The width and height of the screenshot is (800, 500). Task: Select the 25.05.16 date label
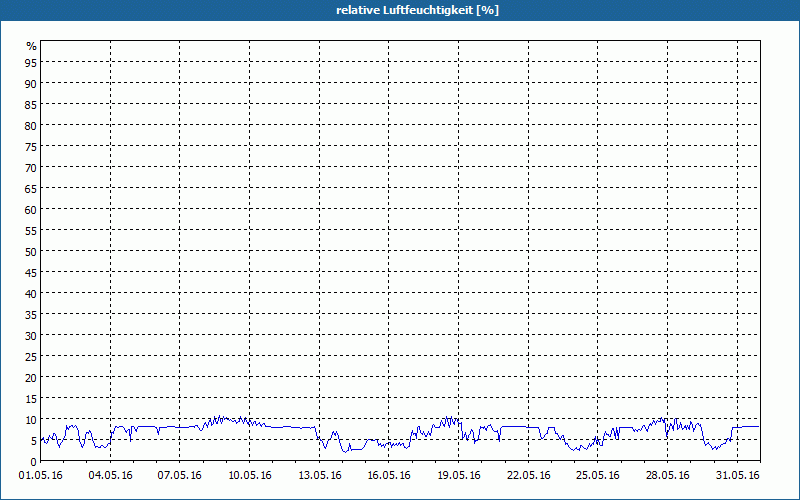click(597, 475)
